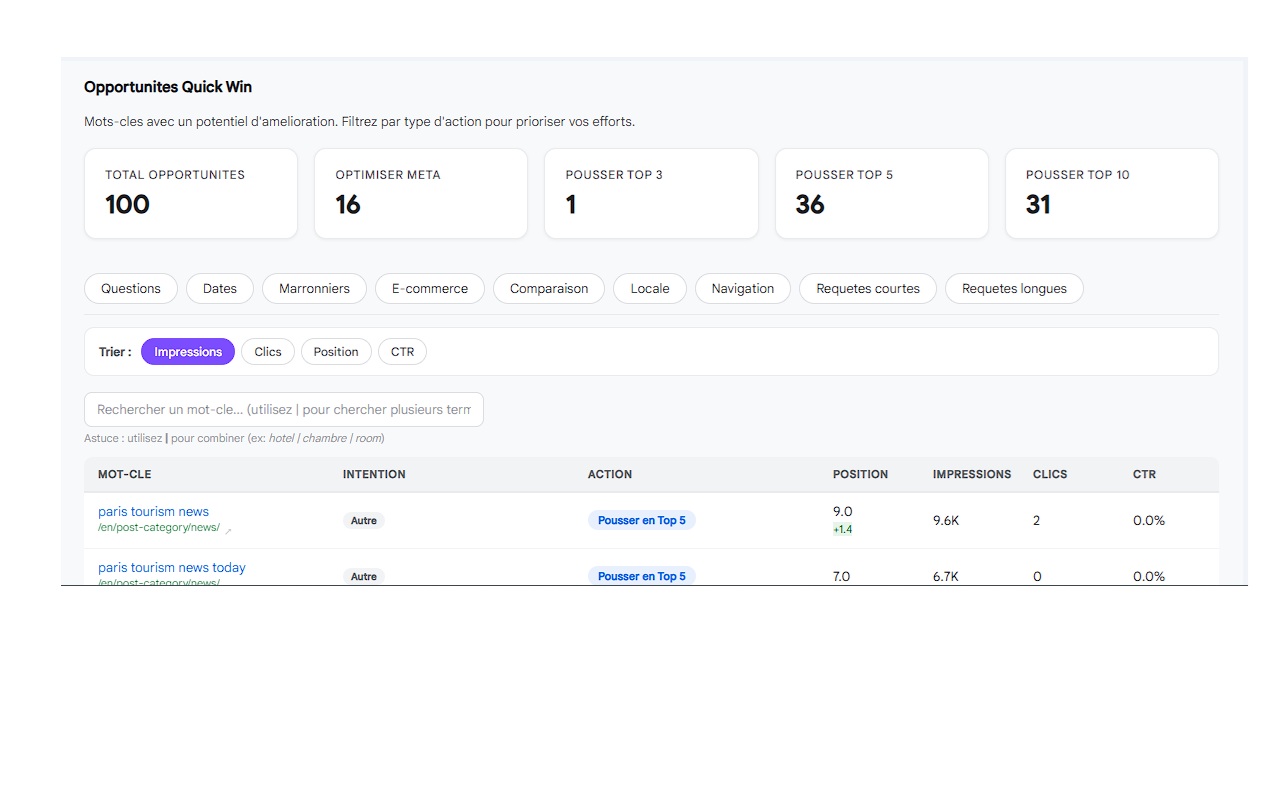Select the Impressions sort option
The image size is (1280, 800).
[x=187, y=351]
